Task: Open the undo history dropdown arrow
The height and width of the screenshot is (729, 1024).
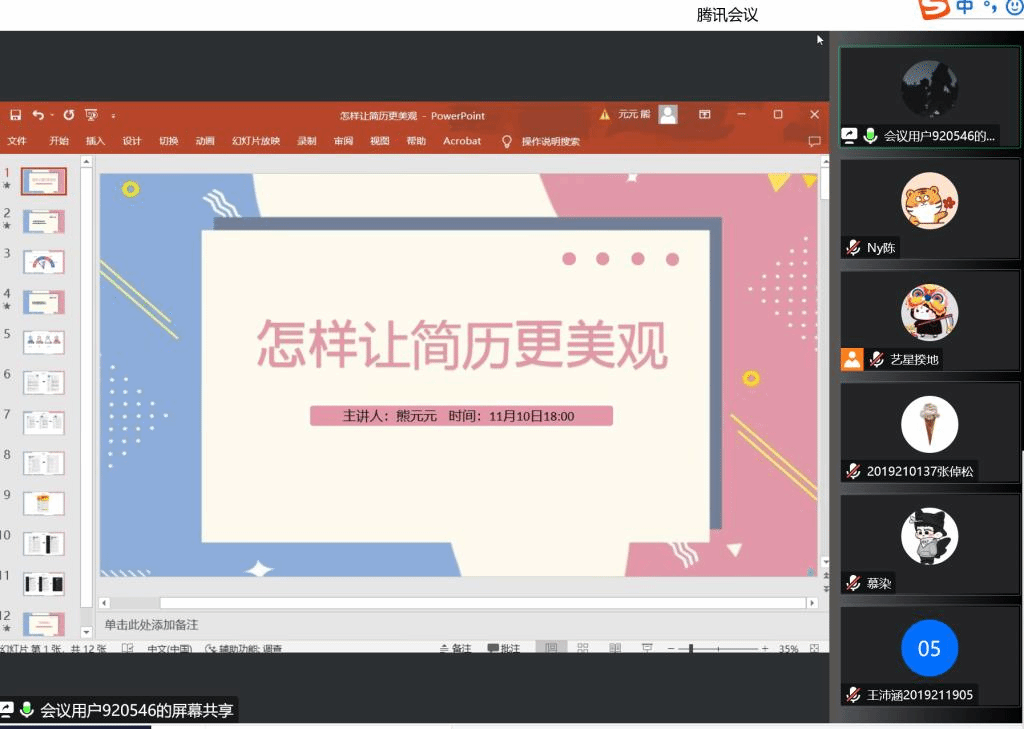Action: [52, 115]
